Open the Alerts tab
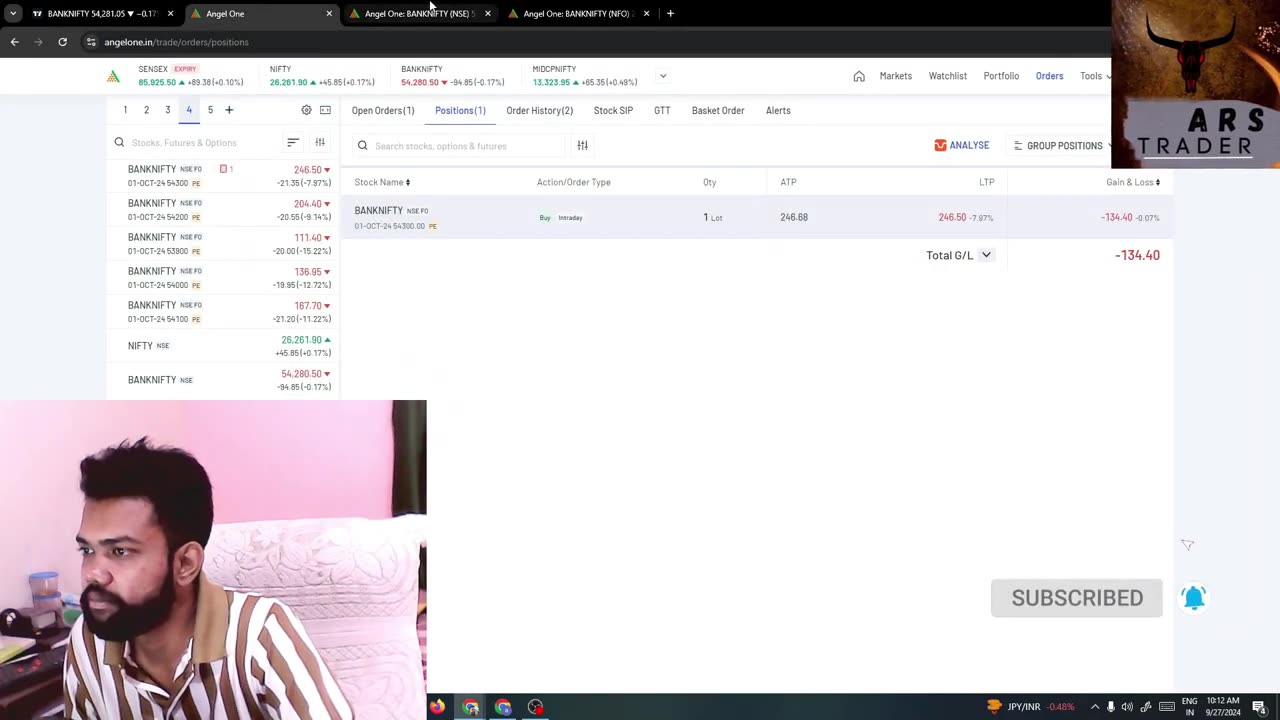Viewport: 1280px width, 720px height. click(x=778, y=111)
